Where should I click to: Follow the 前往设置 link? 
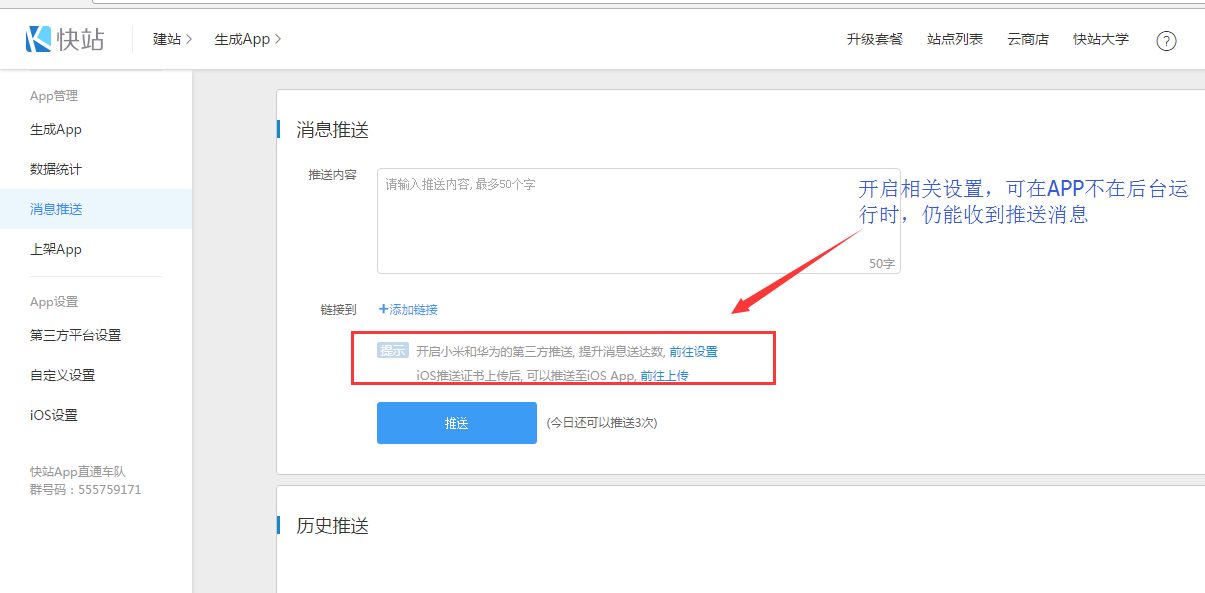(x=693, y=352)
